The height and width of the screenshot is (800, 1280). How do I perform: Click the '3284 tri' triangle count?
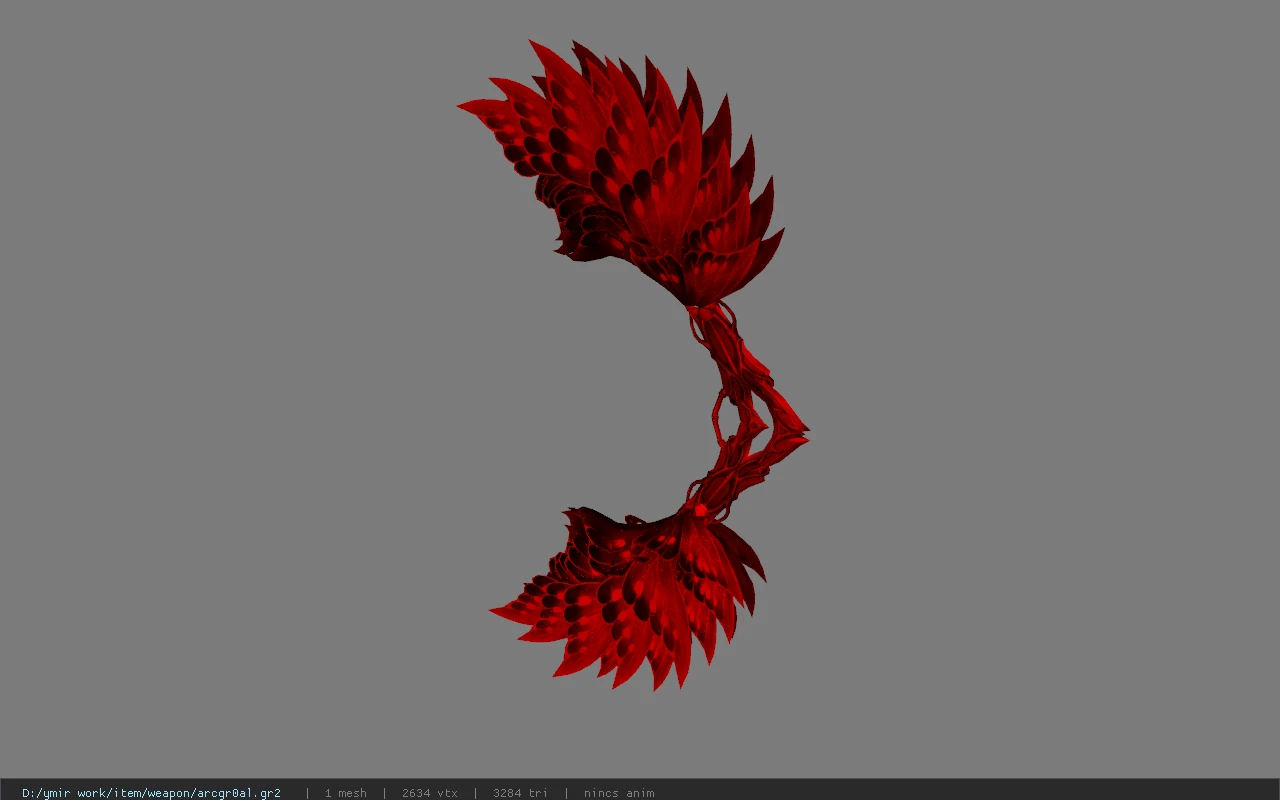point(520,793)
